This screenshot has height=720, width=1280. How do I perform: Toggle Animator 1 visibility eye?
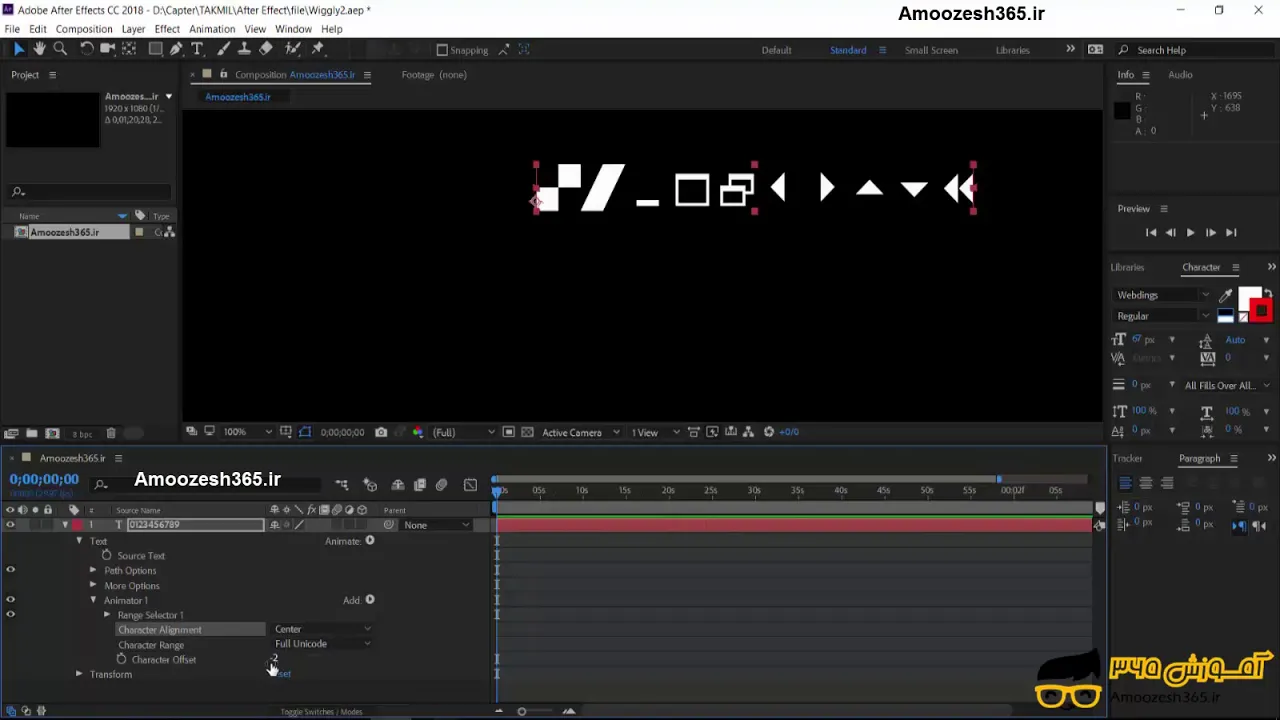pyautogui.click(x=11, y=600)
